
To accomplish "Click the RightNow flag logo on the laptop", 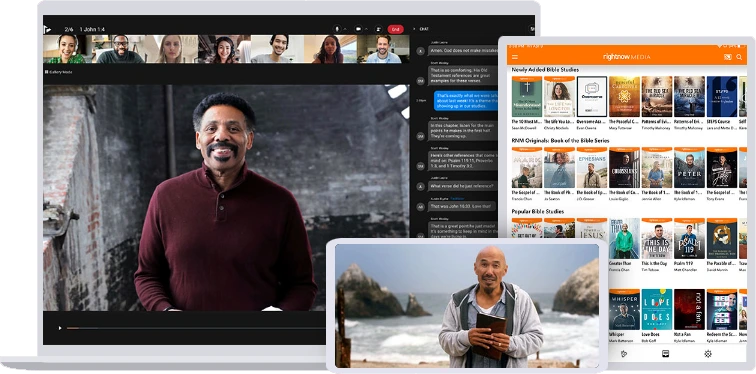I will [47, 29].
